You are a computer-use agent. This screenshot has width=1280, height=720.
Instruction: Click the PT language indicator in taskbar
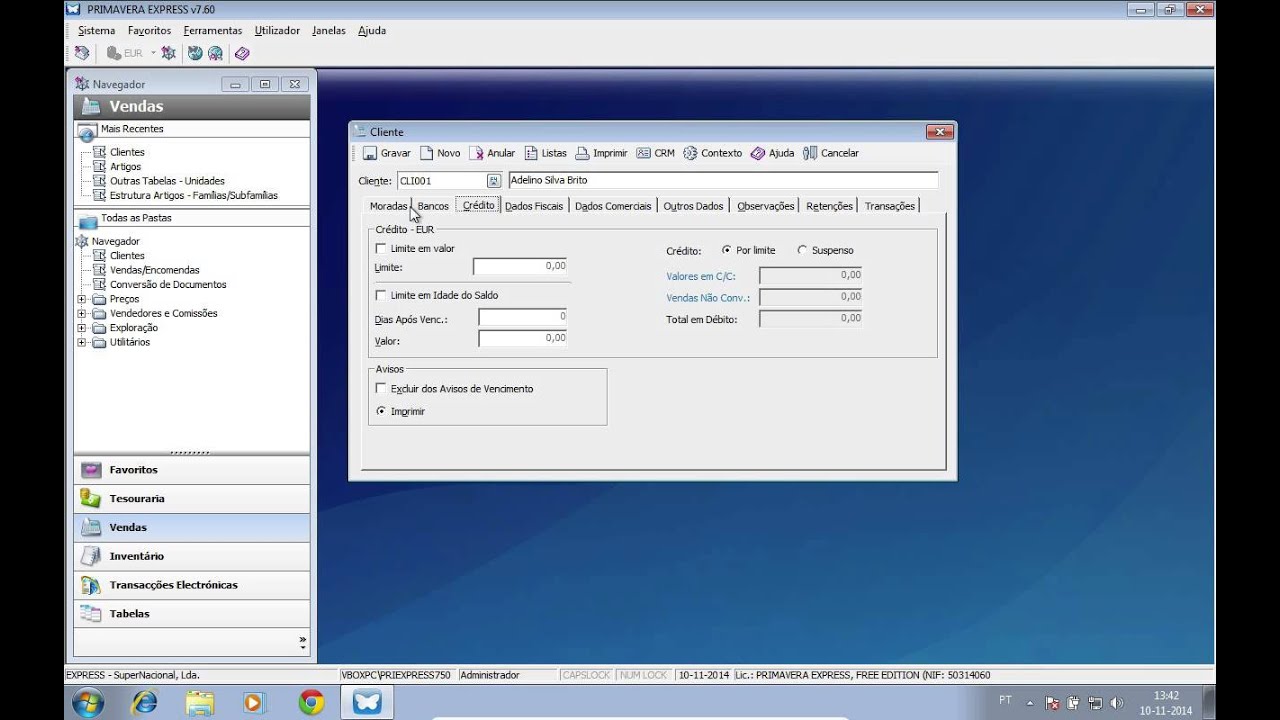click(1005, 700)
